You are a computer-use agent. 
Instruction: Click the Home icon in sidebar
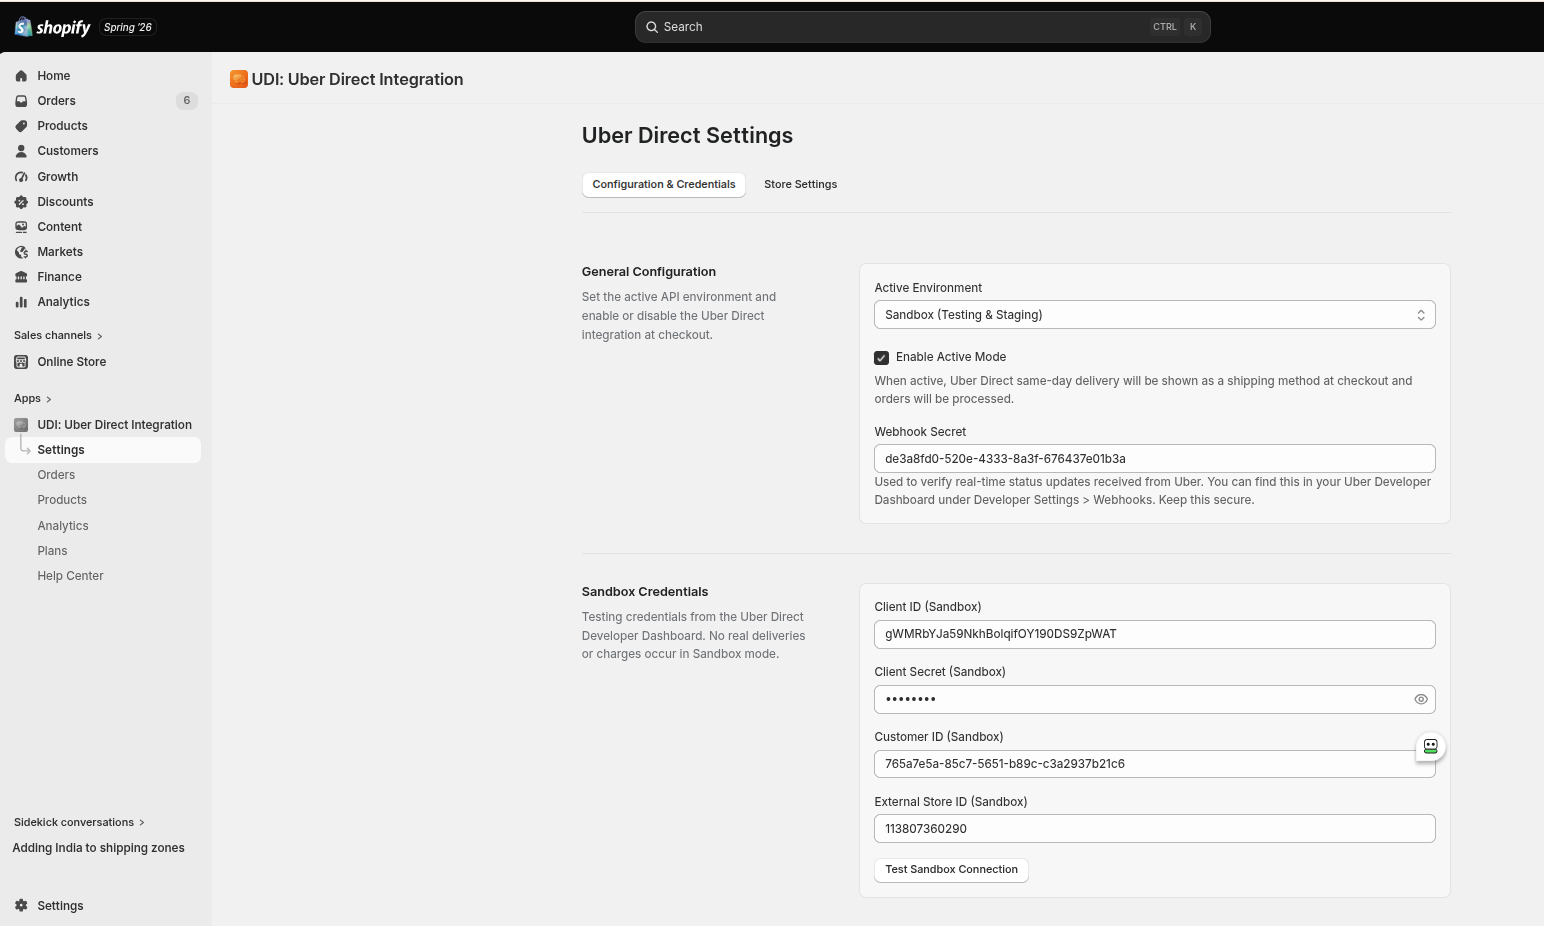(21, 76)
